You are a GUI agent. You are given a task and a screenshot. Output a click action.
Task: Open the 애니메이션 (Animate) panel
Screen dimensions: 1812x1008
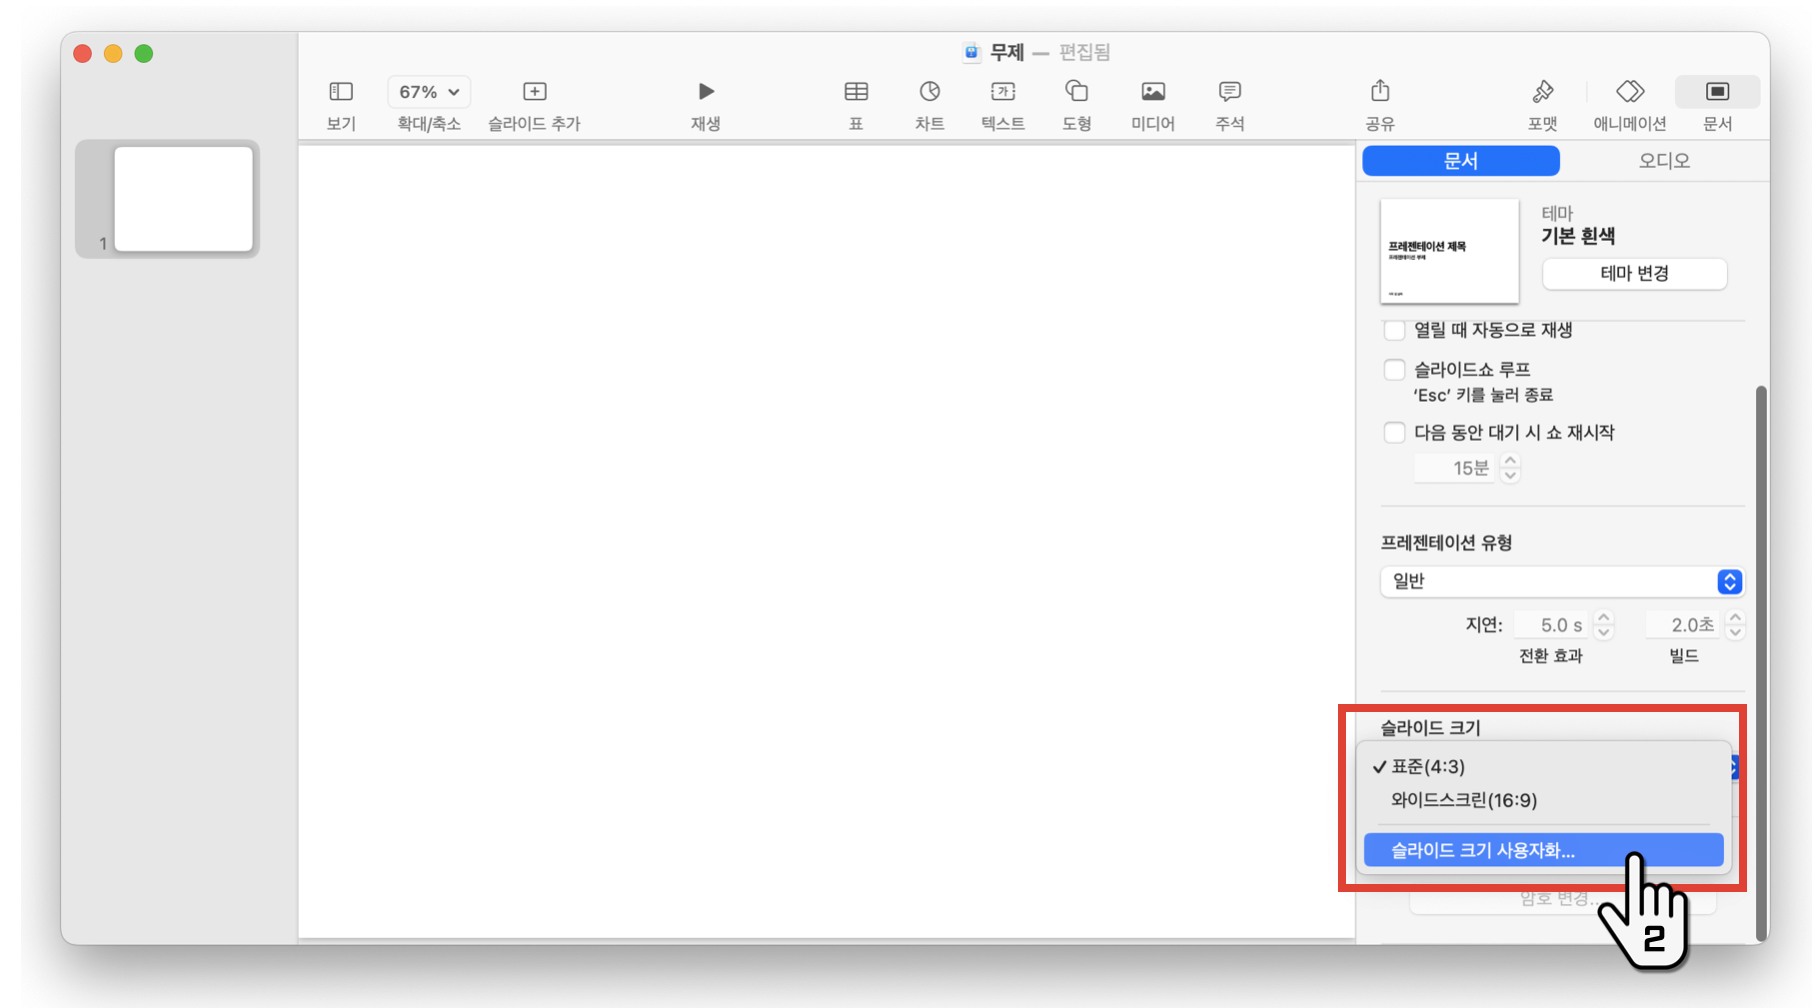(x=1629, y=103)
